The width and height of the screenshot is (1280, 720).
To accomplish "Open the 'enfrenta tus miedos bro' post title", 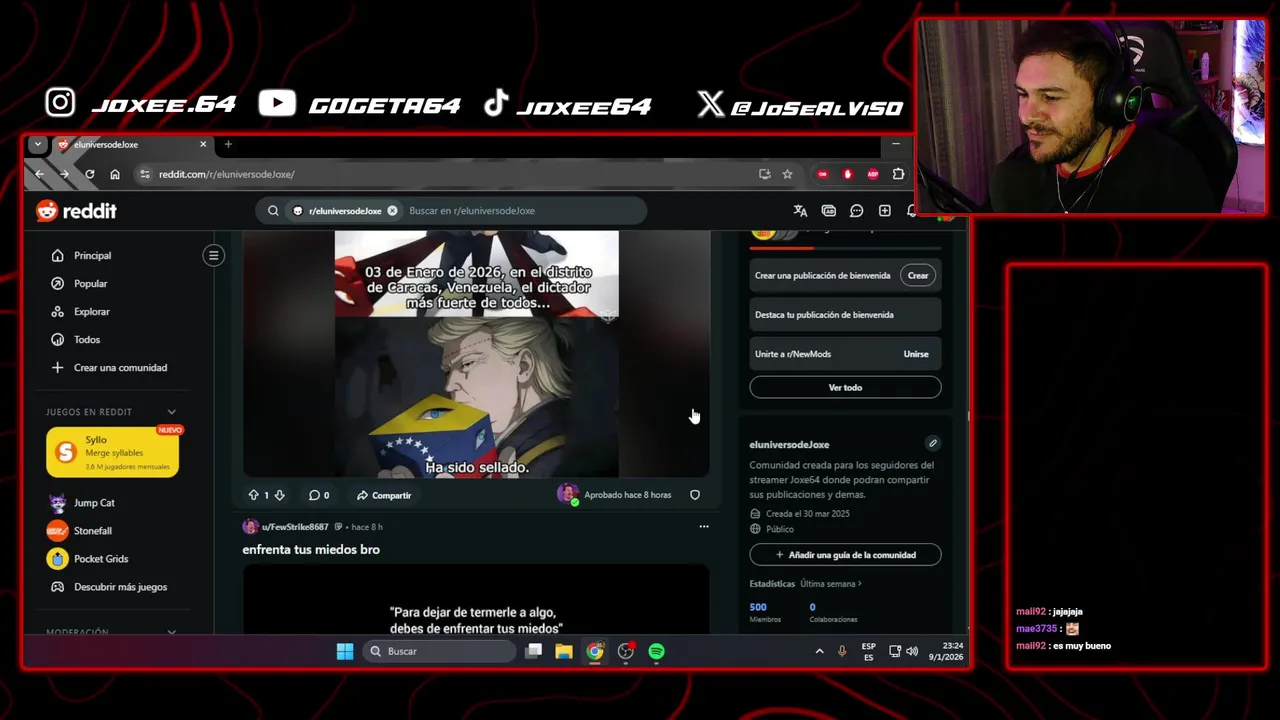I will coord(311,549).
